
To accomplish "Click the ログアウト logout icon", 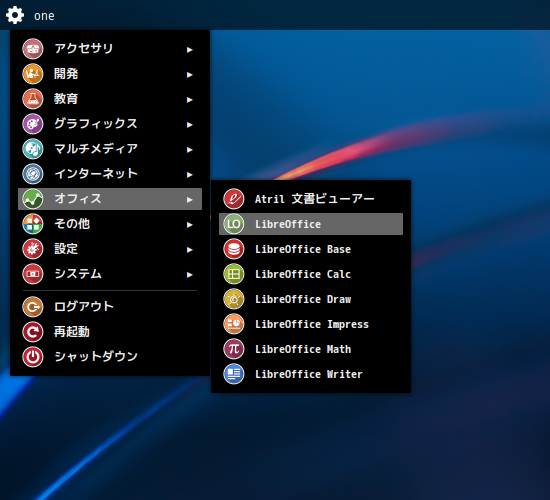I will point(33,307).
